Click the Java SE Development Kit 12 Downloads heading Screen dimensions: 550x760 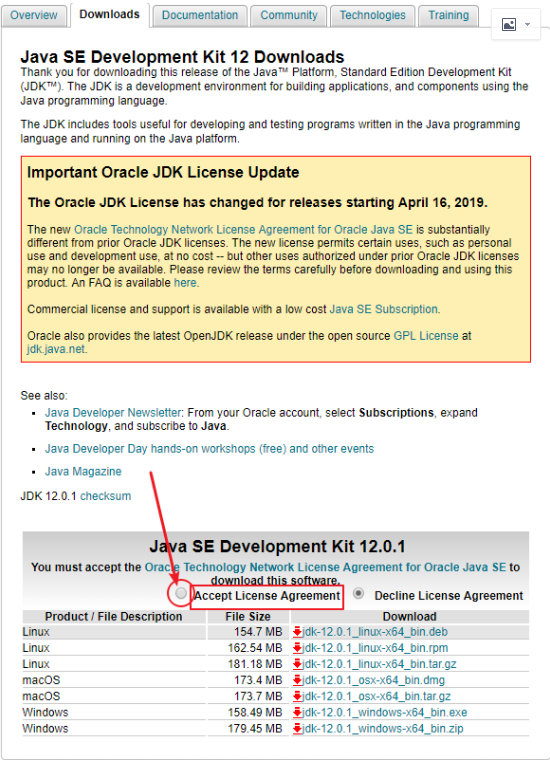182,57
